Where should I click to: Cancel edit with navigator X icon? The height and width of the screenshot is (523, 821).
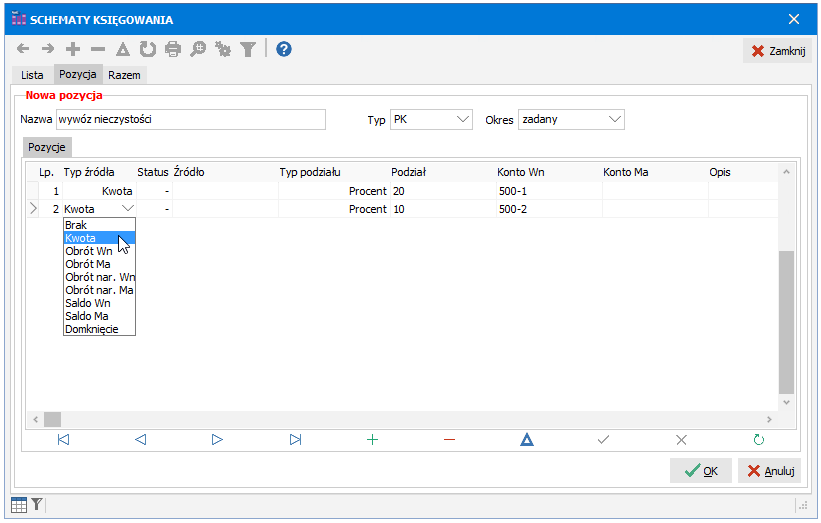pos(681,440)
